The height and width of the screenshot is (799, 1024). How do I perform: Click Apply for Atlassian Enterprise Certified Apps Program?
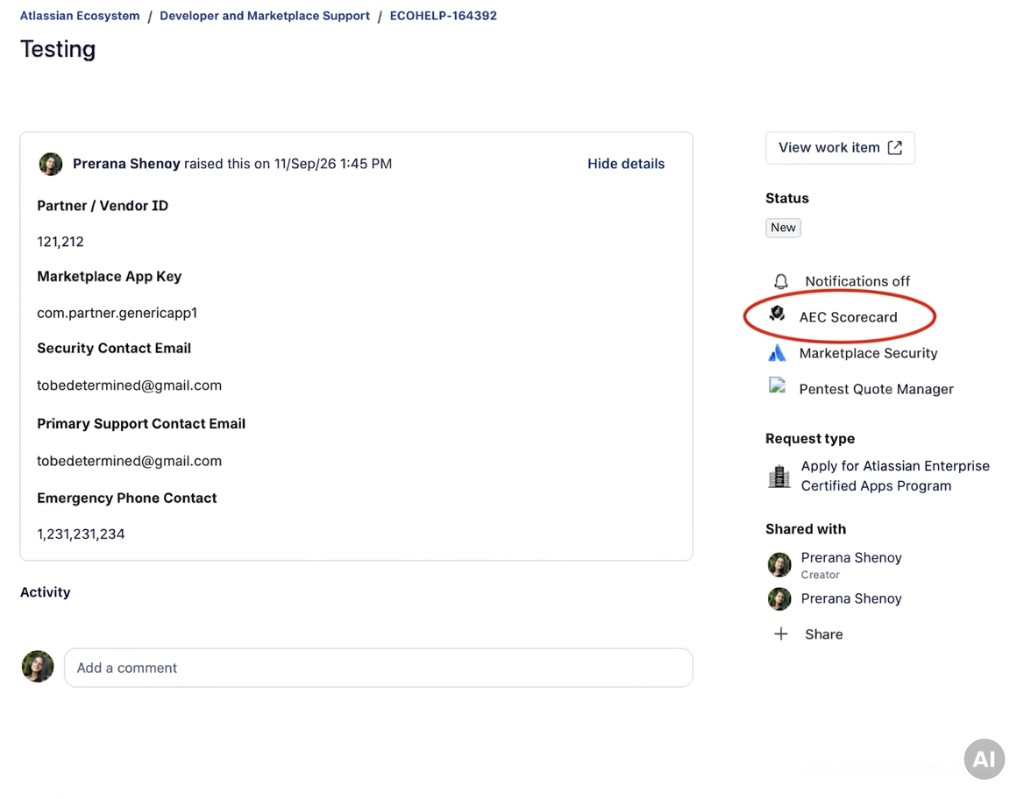895,476
